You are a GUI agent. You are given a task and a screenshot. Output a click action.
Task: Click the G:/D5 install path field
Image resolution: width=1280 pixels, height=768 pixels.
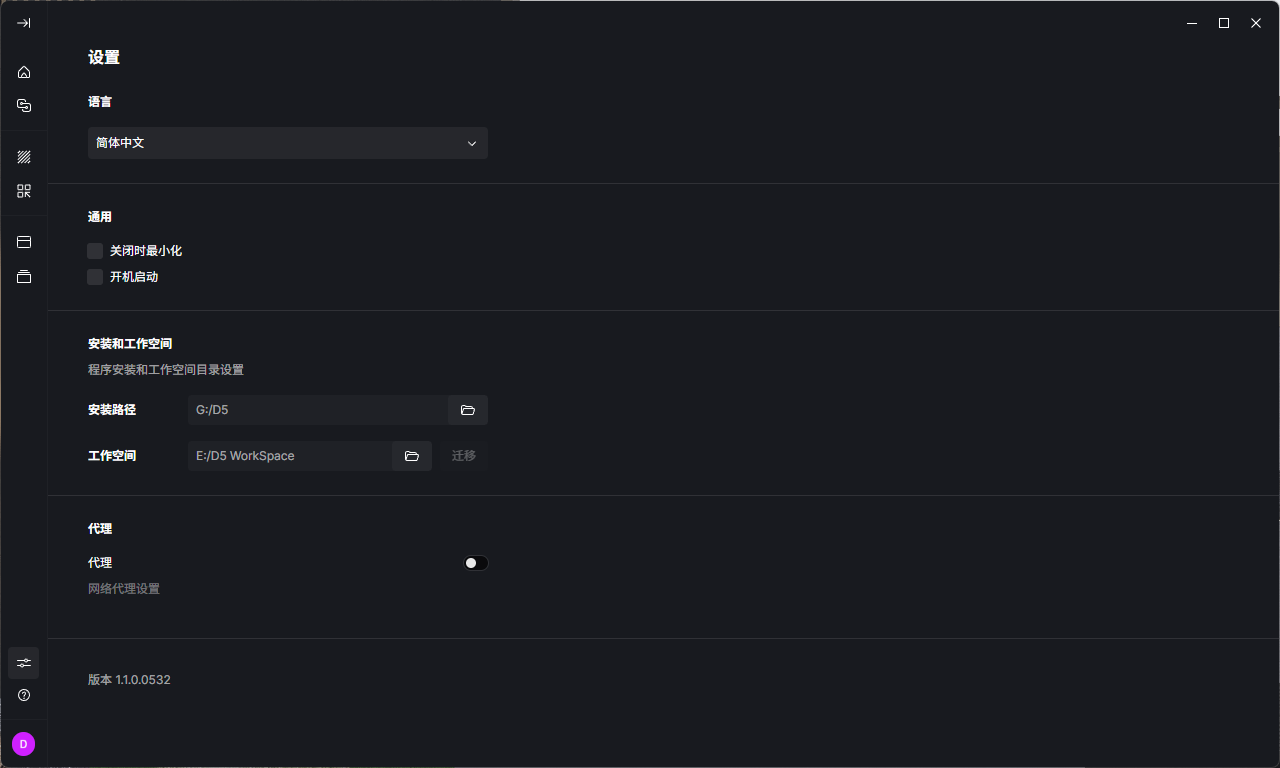pos(317,410)
